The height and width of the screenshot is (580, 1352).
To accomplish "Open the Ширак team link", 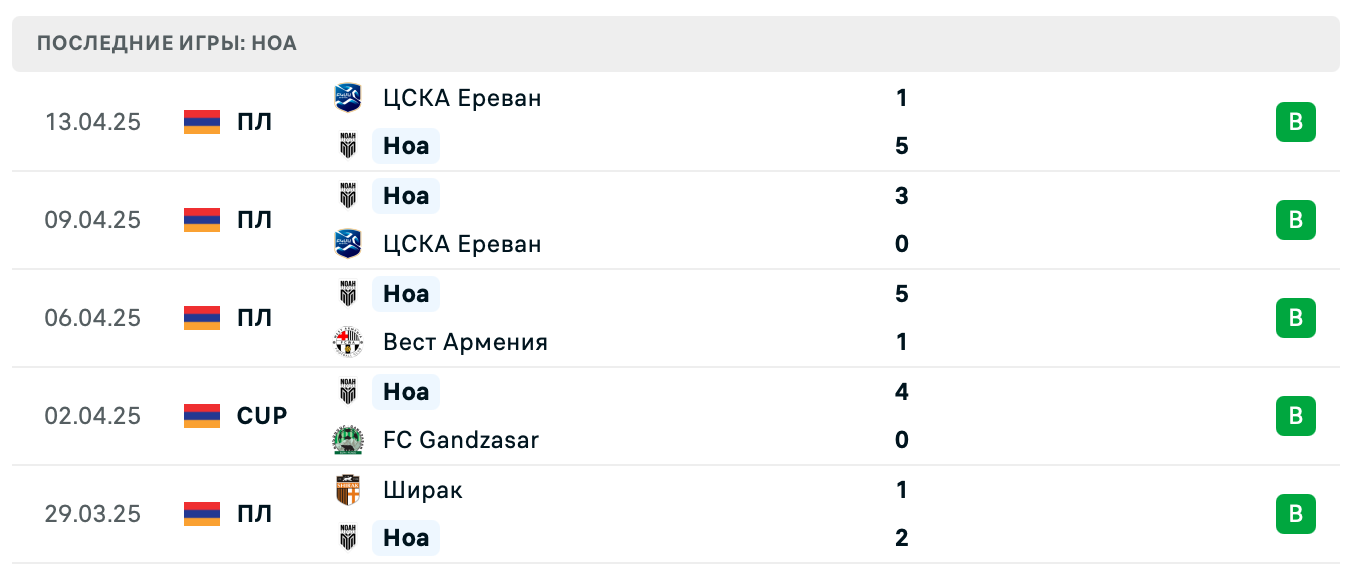I will pyautogui.click(x=422, y=490).
